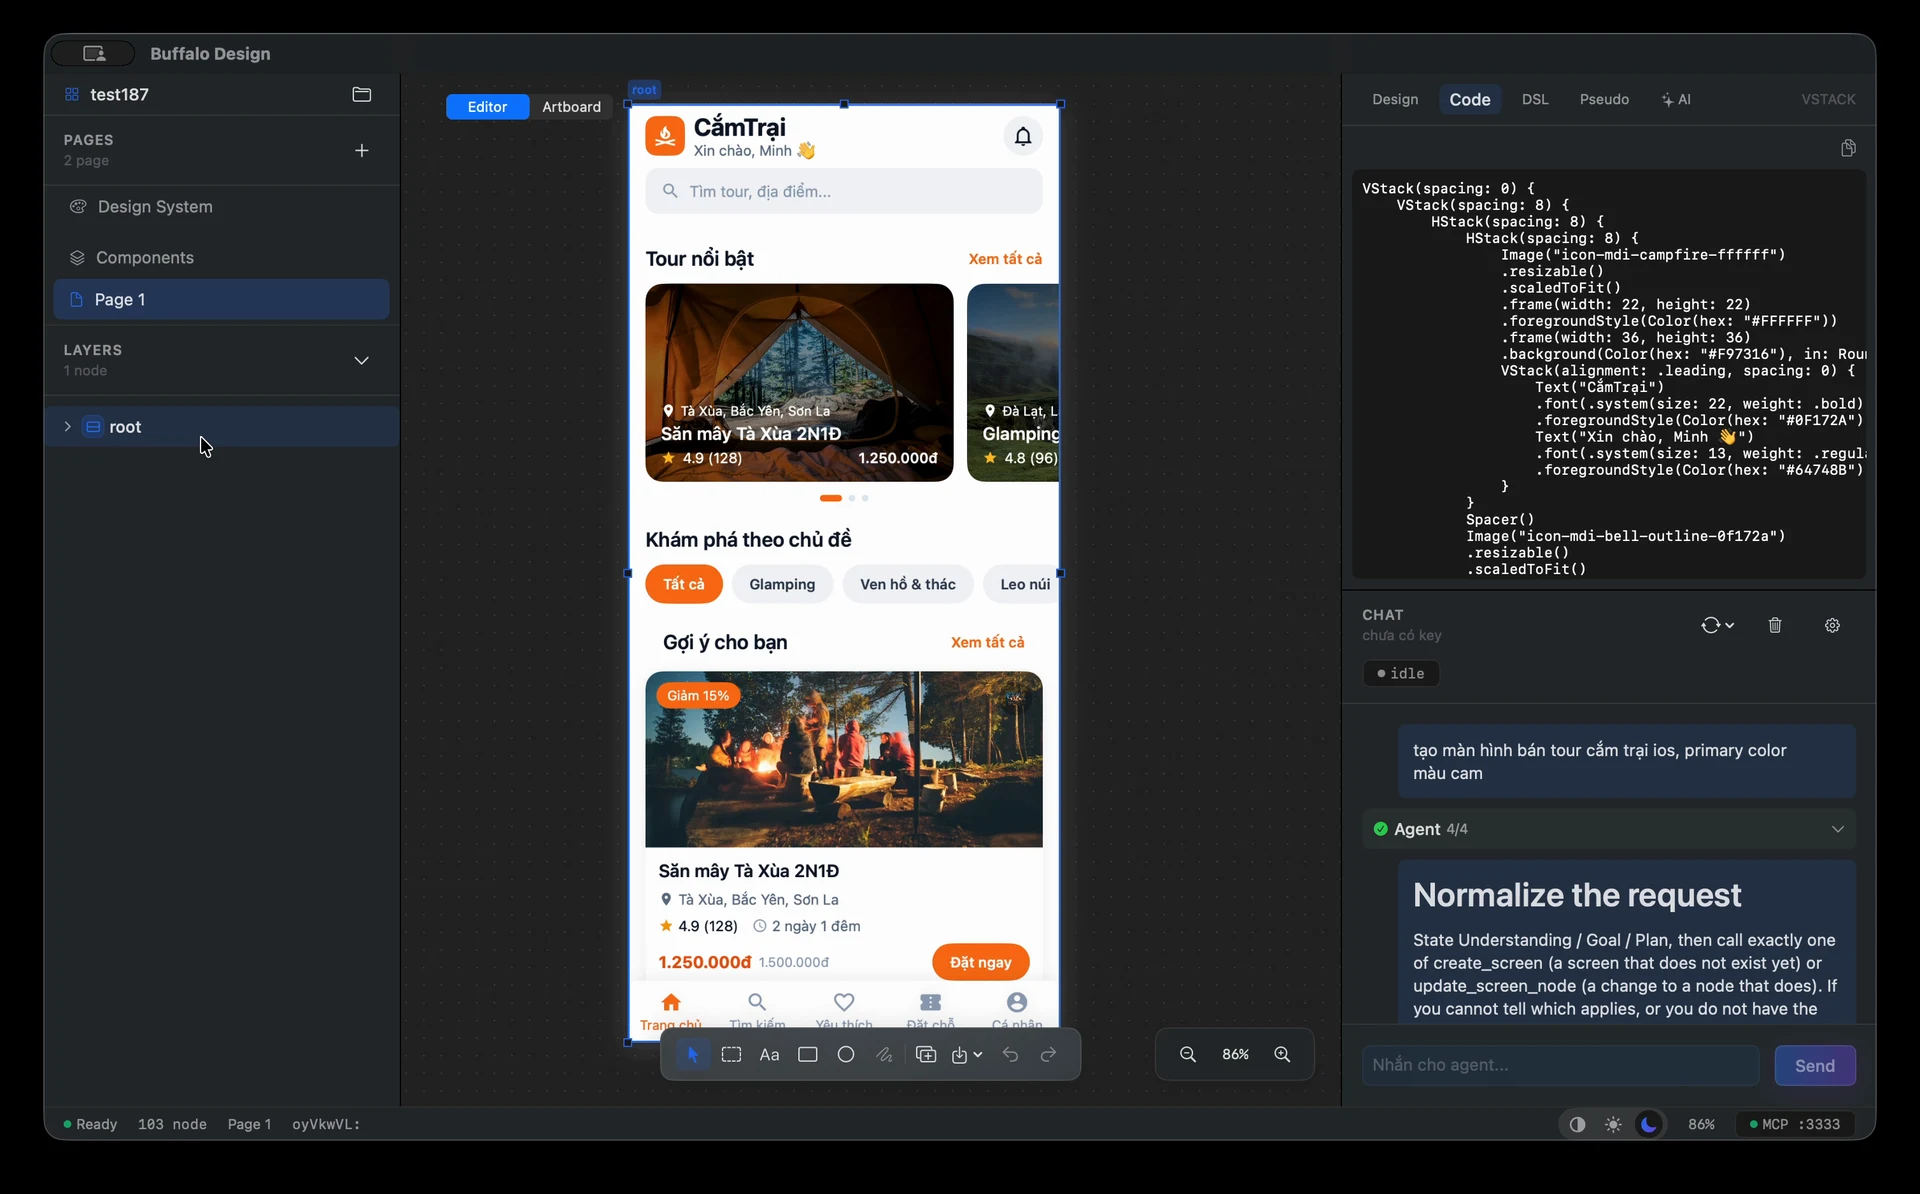Open the AI tab
The image size is (1920, 1194).
coord(1676,99)
